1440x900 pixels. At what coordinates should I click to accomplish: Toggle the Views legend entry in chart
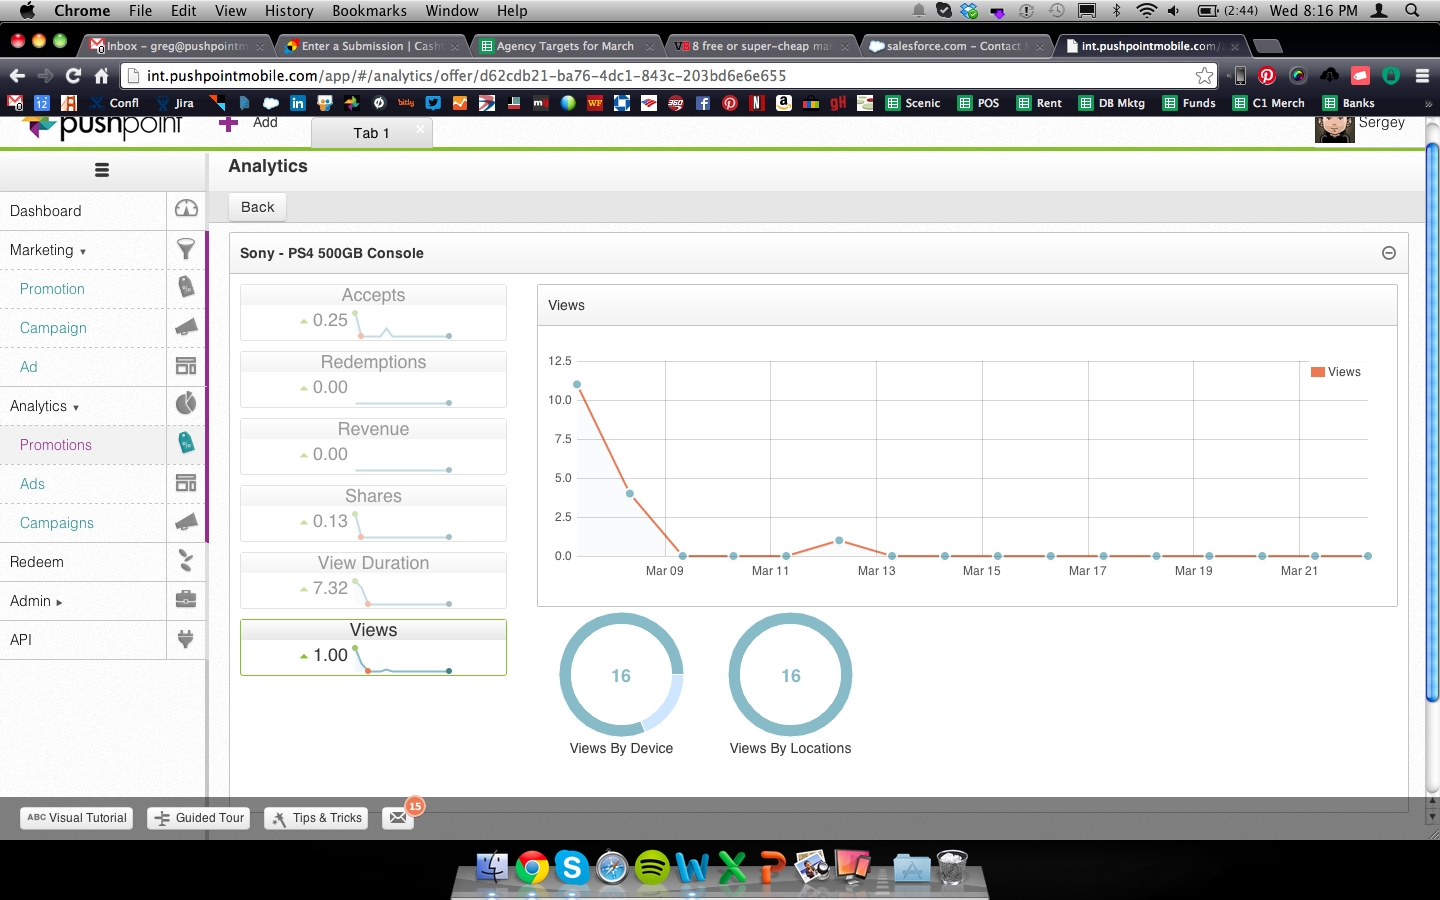(x=1336, y=372)
